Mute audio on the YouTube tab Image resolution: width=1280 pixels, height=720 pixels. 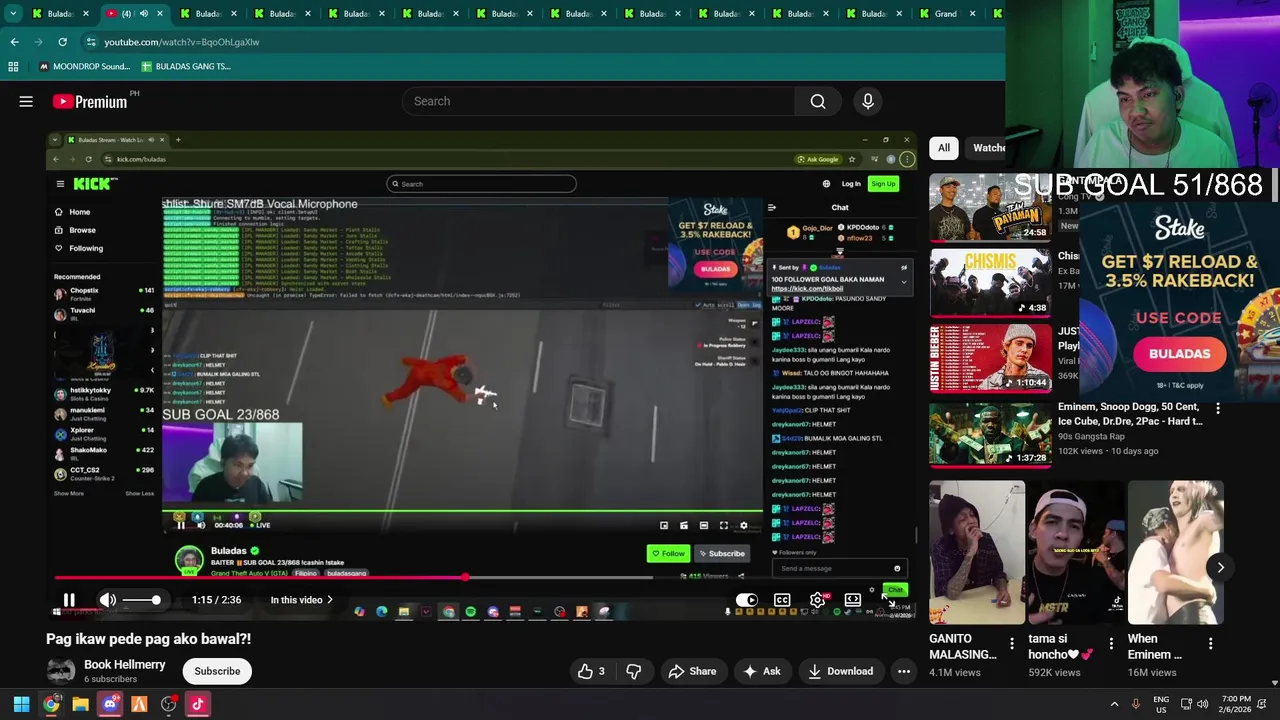(x=143, y=14)
